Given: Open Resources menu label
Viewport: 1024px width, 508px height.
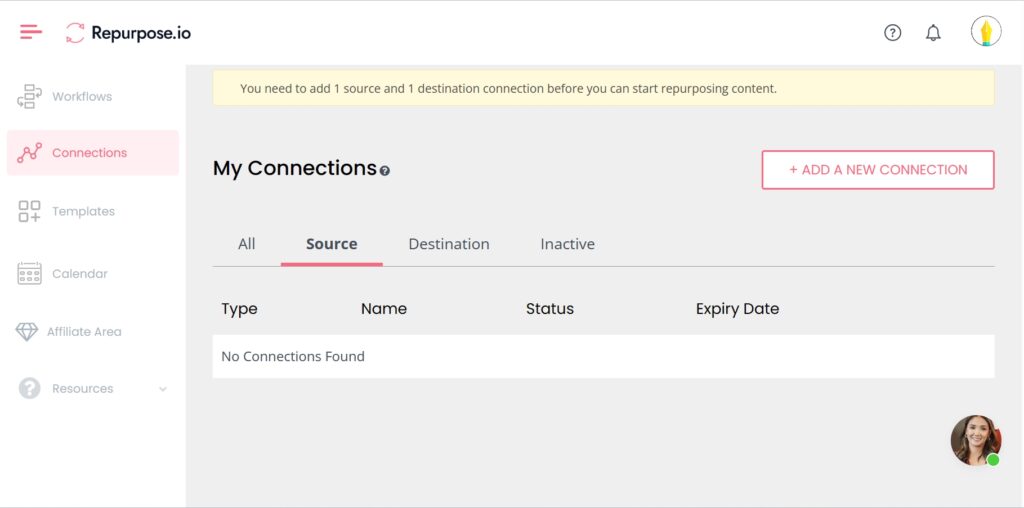Looking at the screenshot, I should tap(83, 389).
